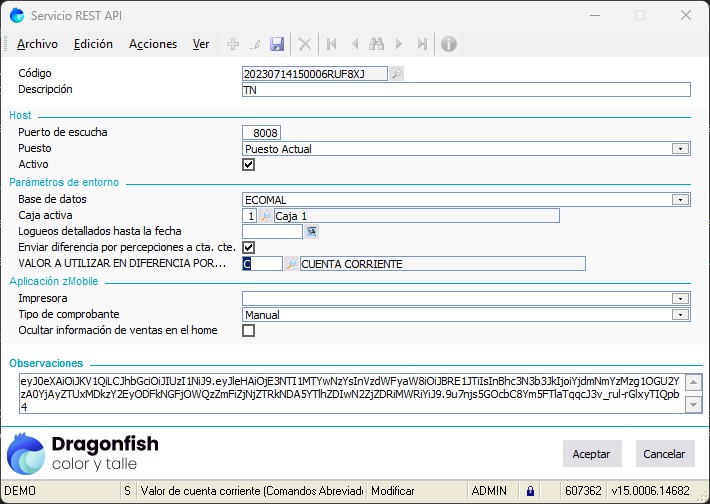The image size is (710, 504).
Task: Expand Tipo de comprobante dropdown
Action: (680, 315)
